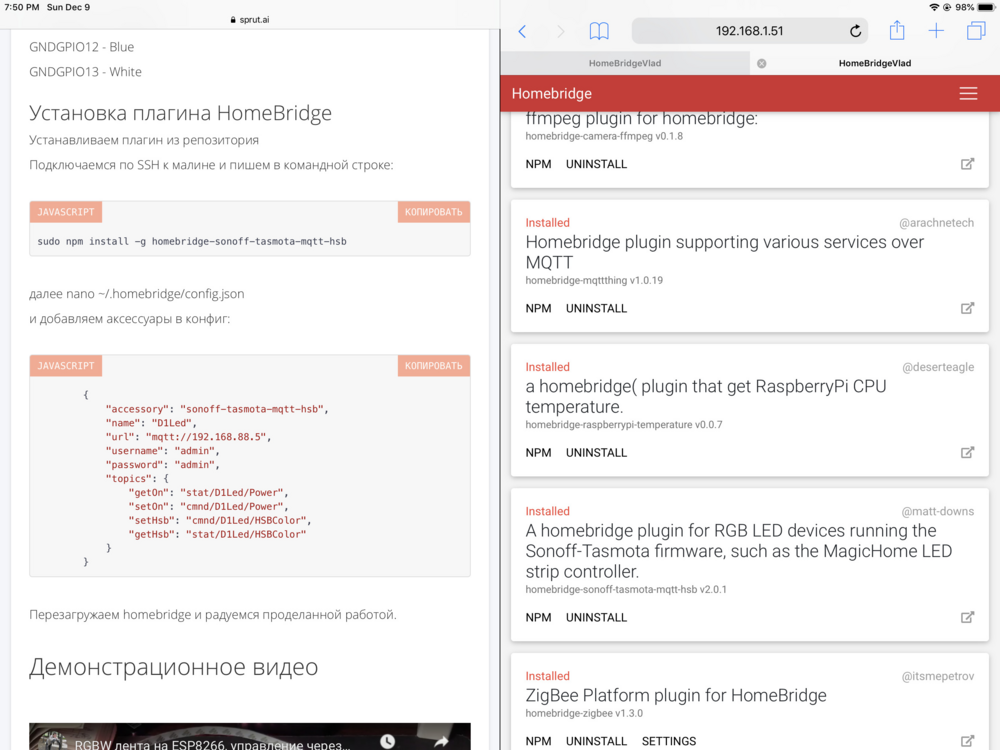Switch to the inactive HomeBridgeVlad tab
This screenshot has height=750, width=1000.
(624, 63)
